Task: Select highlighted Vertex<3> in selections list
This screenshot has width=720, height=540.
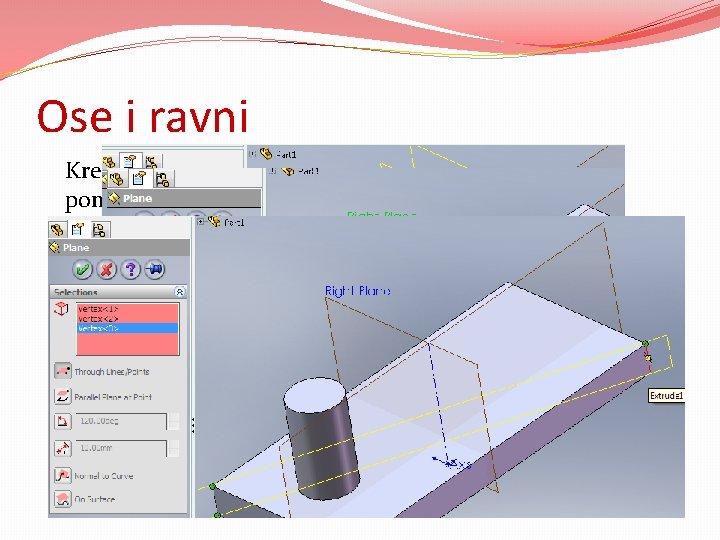Action: [x=128, y=328]
